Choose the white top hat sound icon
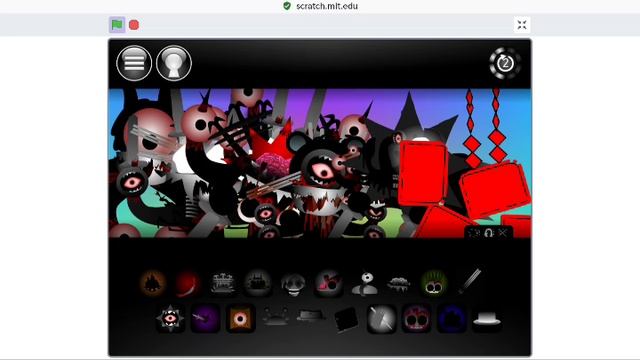 (x=487, y=319)
